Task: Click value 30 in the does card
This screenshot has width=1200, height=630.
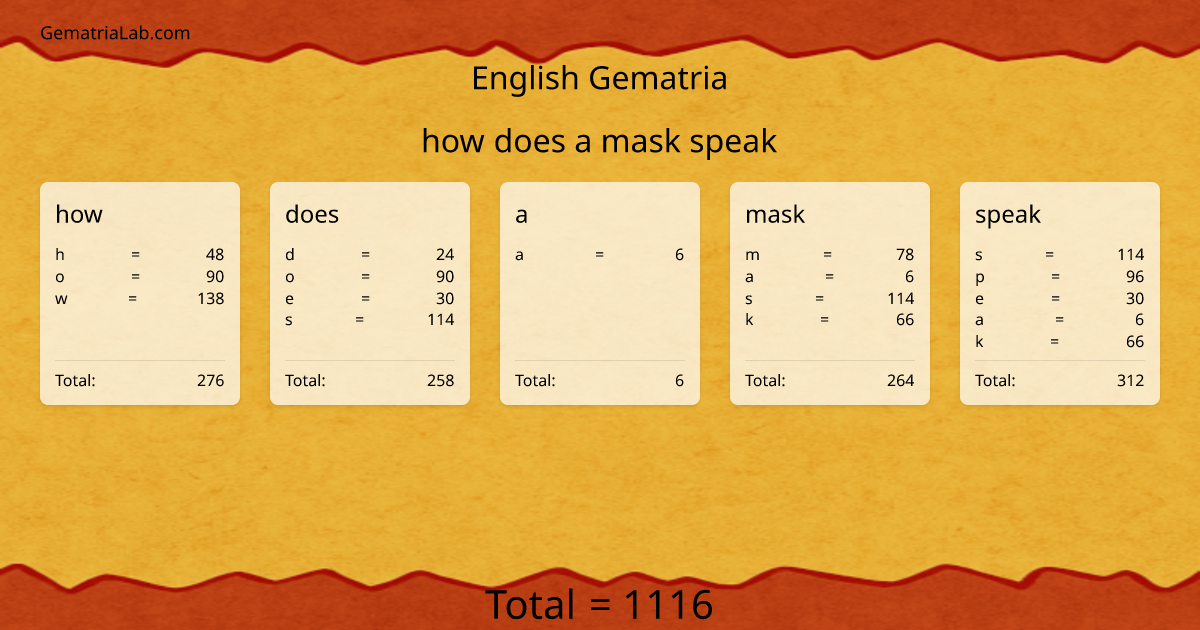Action: pyautogui.click(x=445, y=298)
